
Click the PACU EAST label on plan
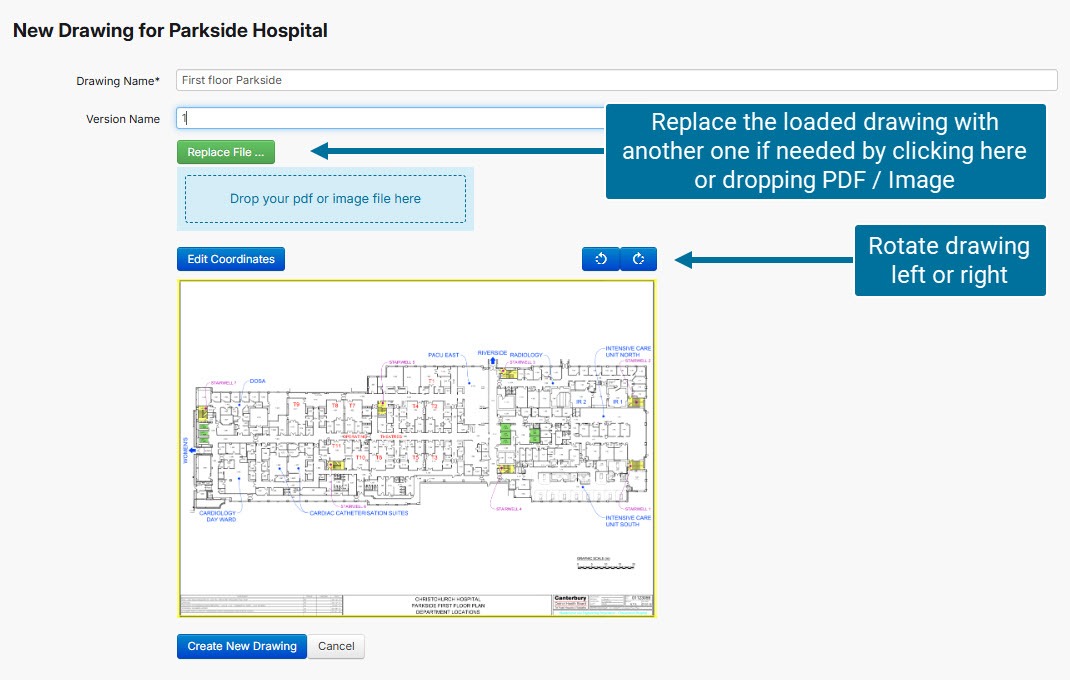tap(443, 354)
